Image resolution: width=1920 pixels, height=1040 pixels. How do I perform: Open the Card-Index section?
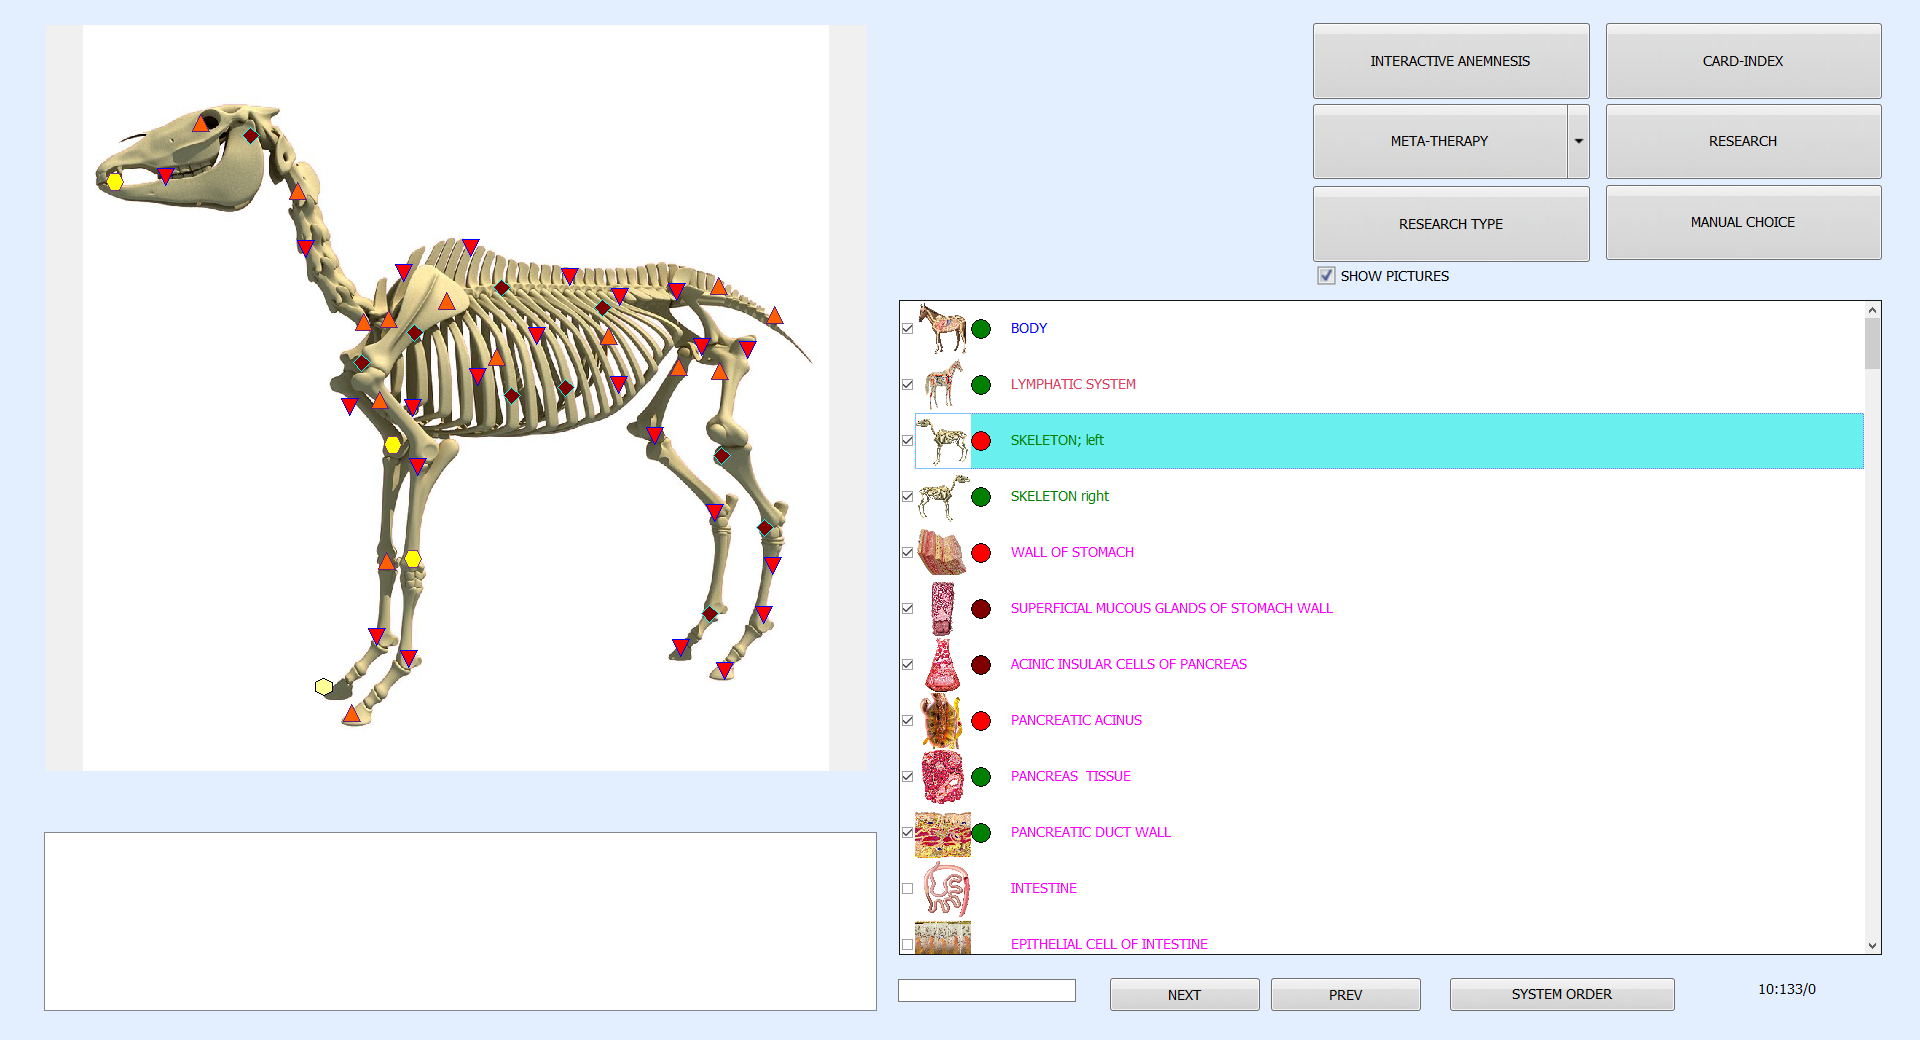click(1742, 61)
